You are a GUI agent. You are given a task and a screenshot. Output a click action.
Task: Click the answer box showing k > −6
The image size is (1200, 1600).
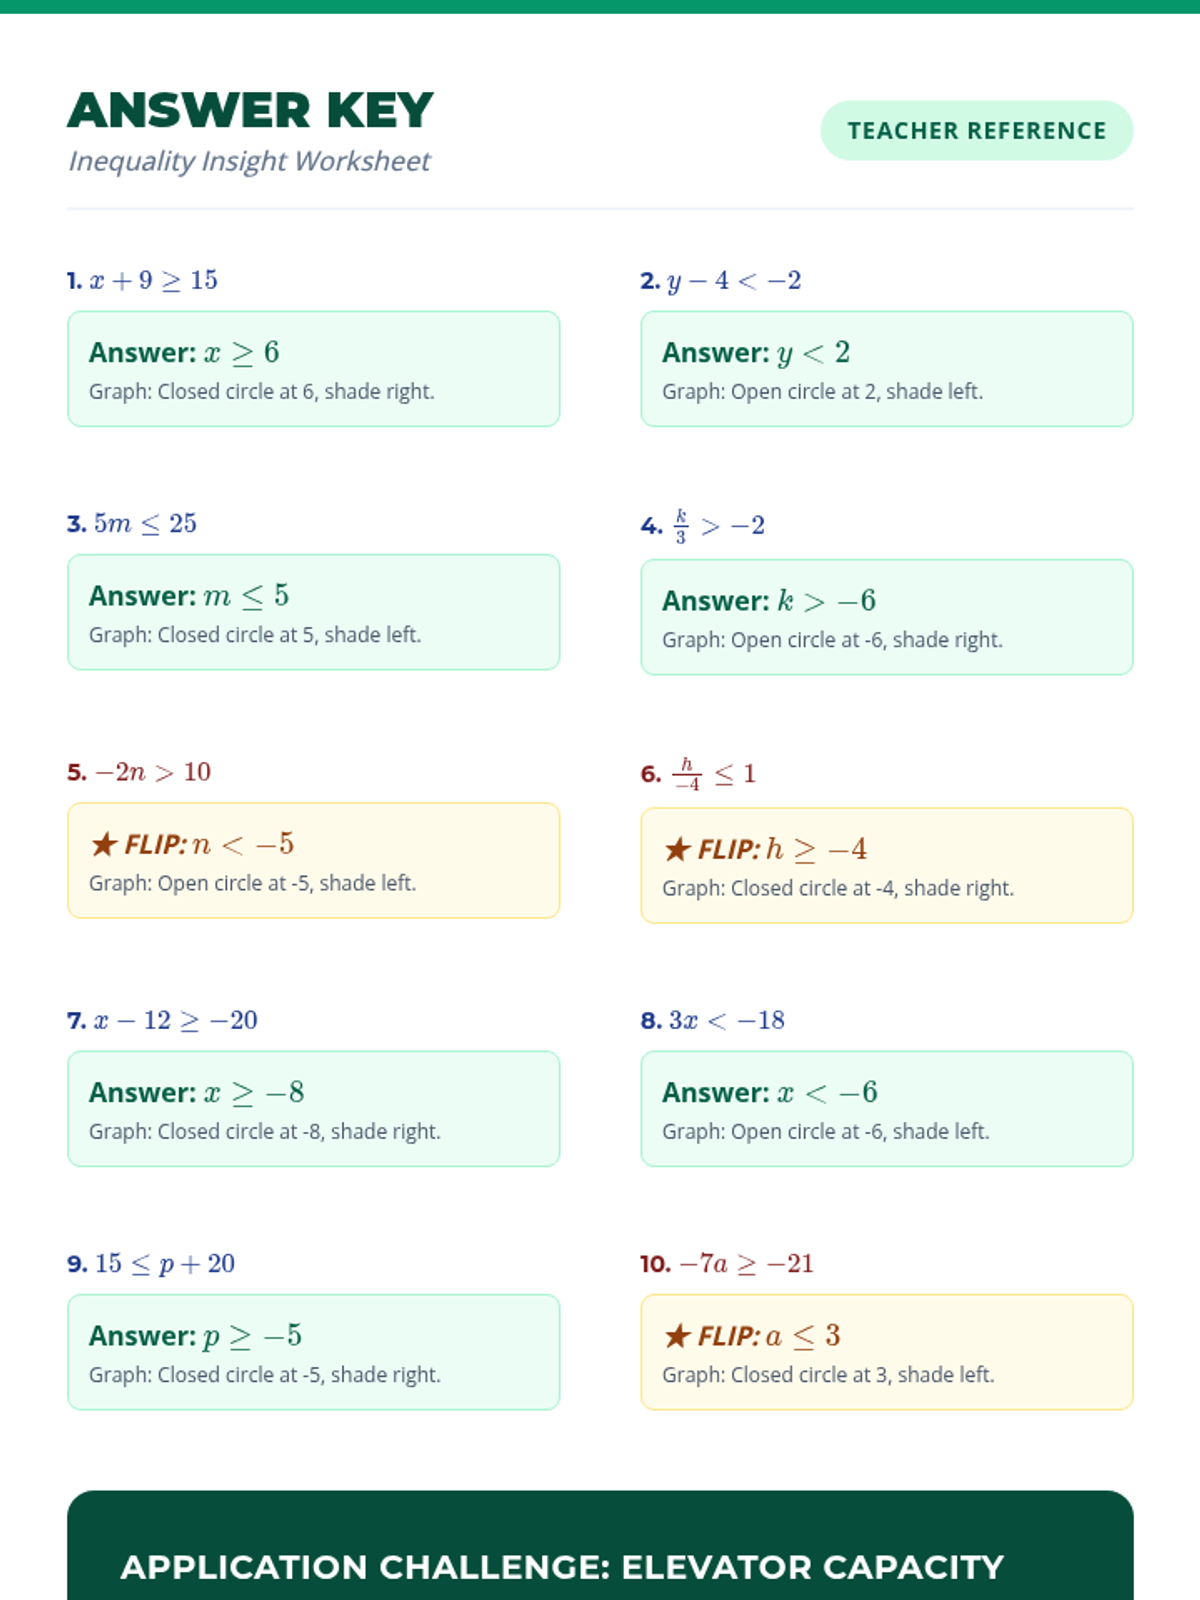[886, 617]
